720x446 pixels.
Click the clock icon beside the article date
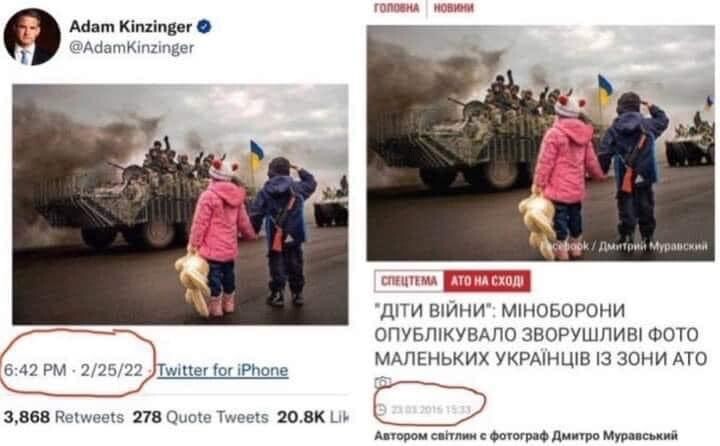point(381,409)
